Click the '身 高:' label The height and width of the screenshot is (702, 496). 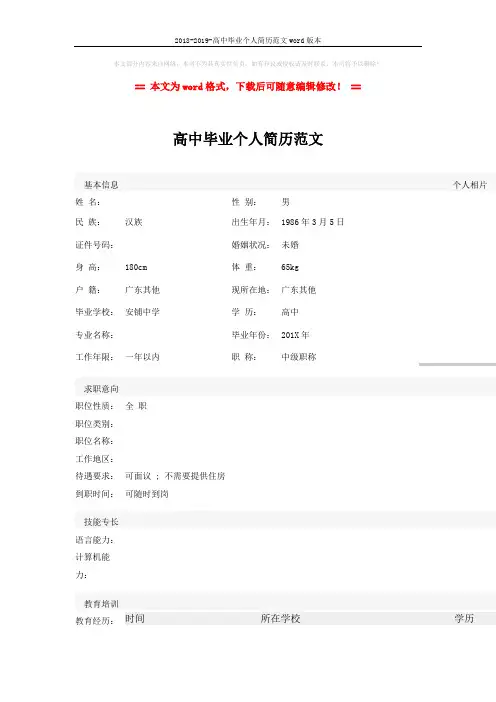click(x=88, y=267)
